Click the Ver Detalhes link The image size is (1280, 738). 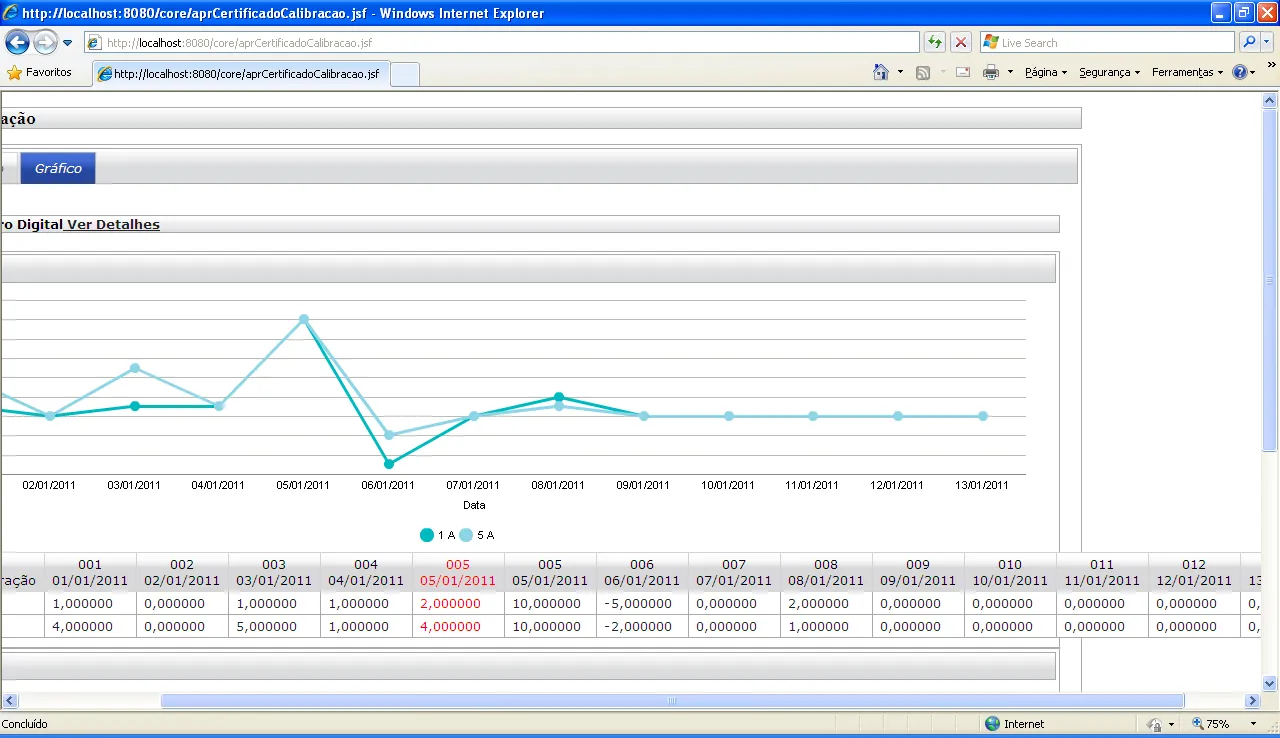(113, 225)
